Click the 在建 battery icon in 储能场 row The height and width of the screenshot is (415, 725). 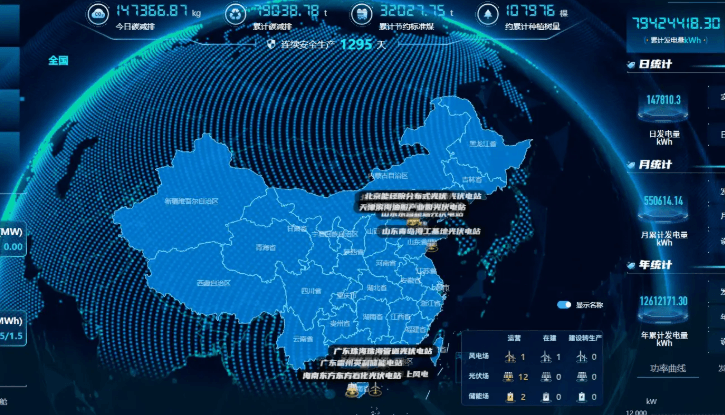(x=546, y=397)
